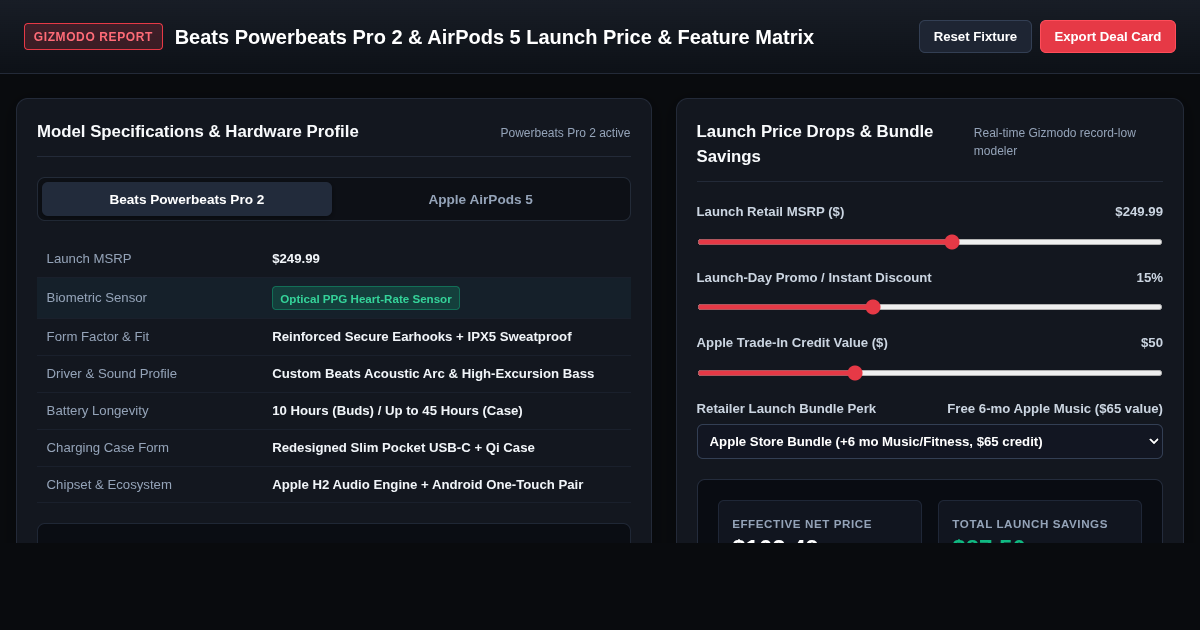Image resolution: width=1200 pixels, height=630 pixels.
Task: Click the Apple Trade-In Credit Value ($) label
Action: click(792, 343)
